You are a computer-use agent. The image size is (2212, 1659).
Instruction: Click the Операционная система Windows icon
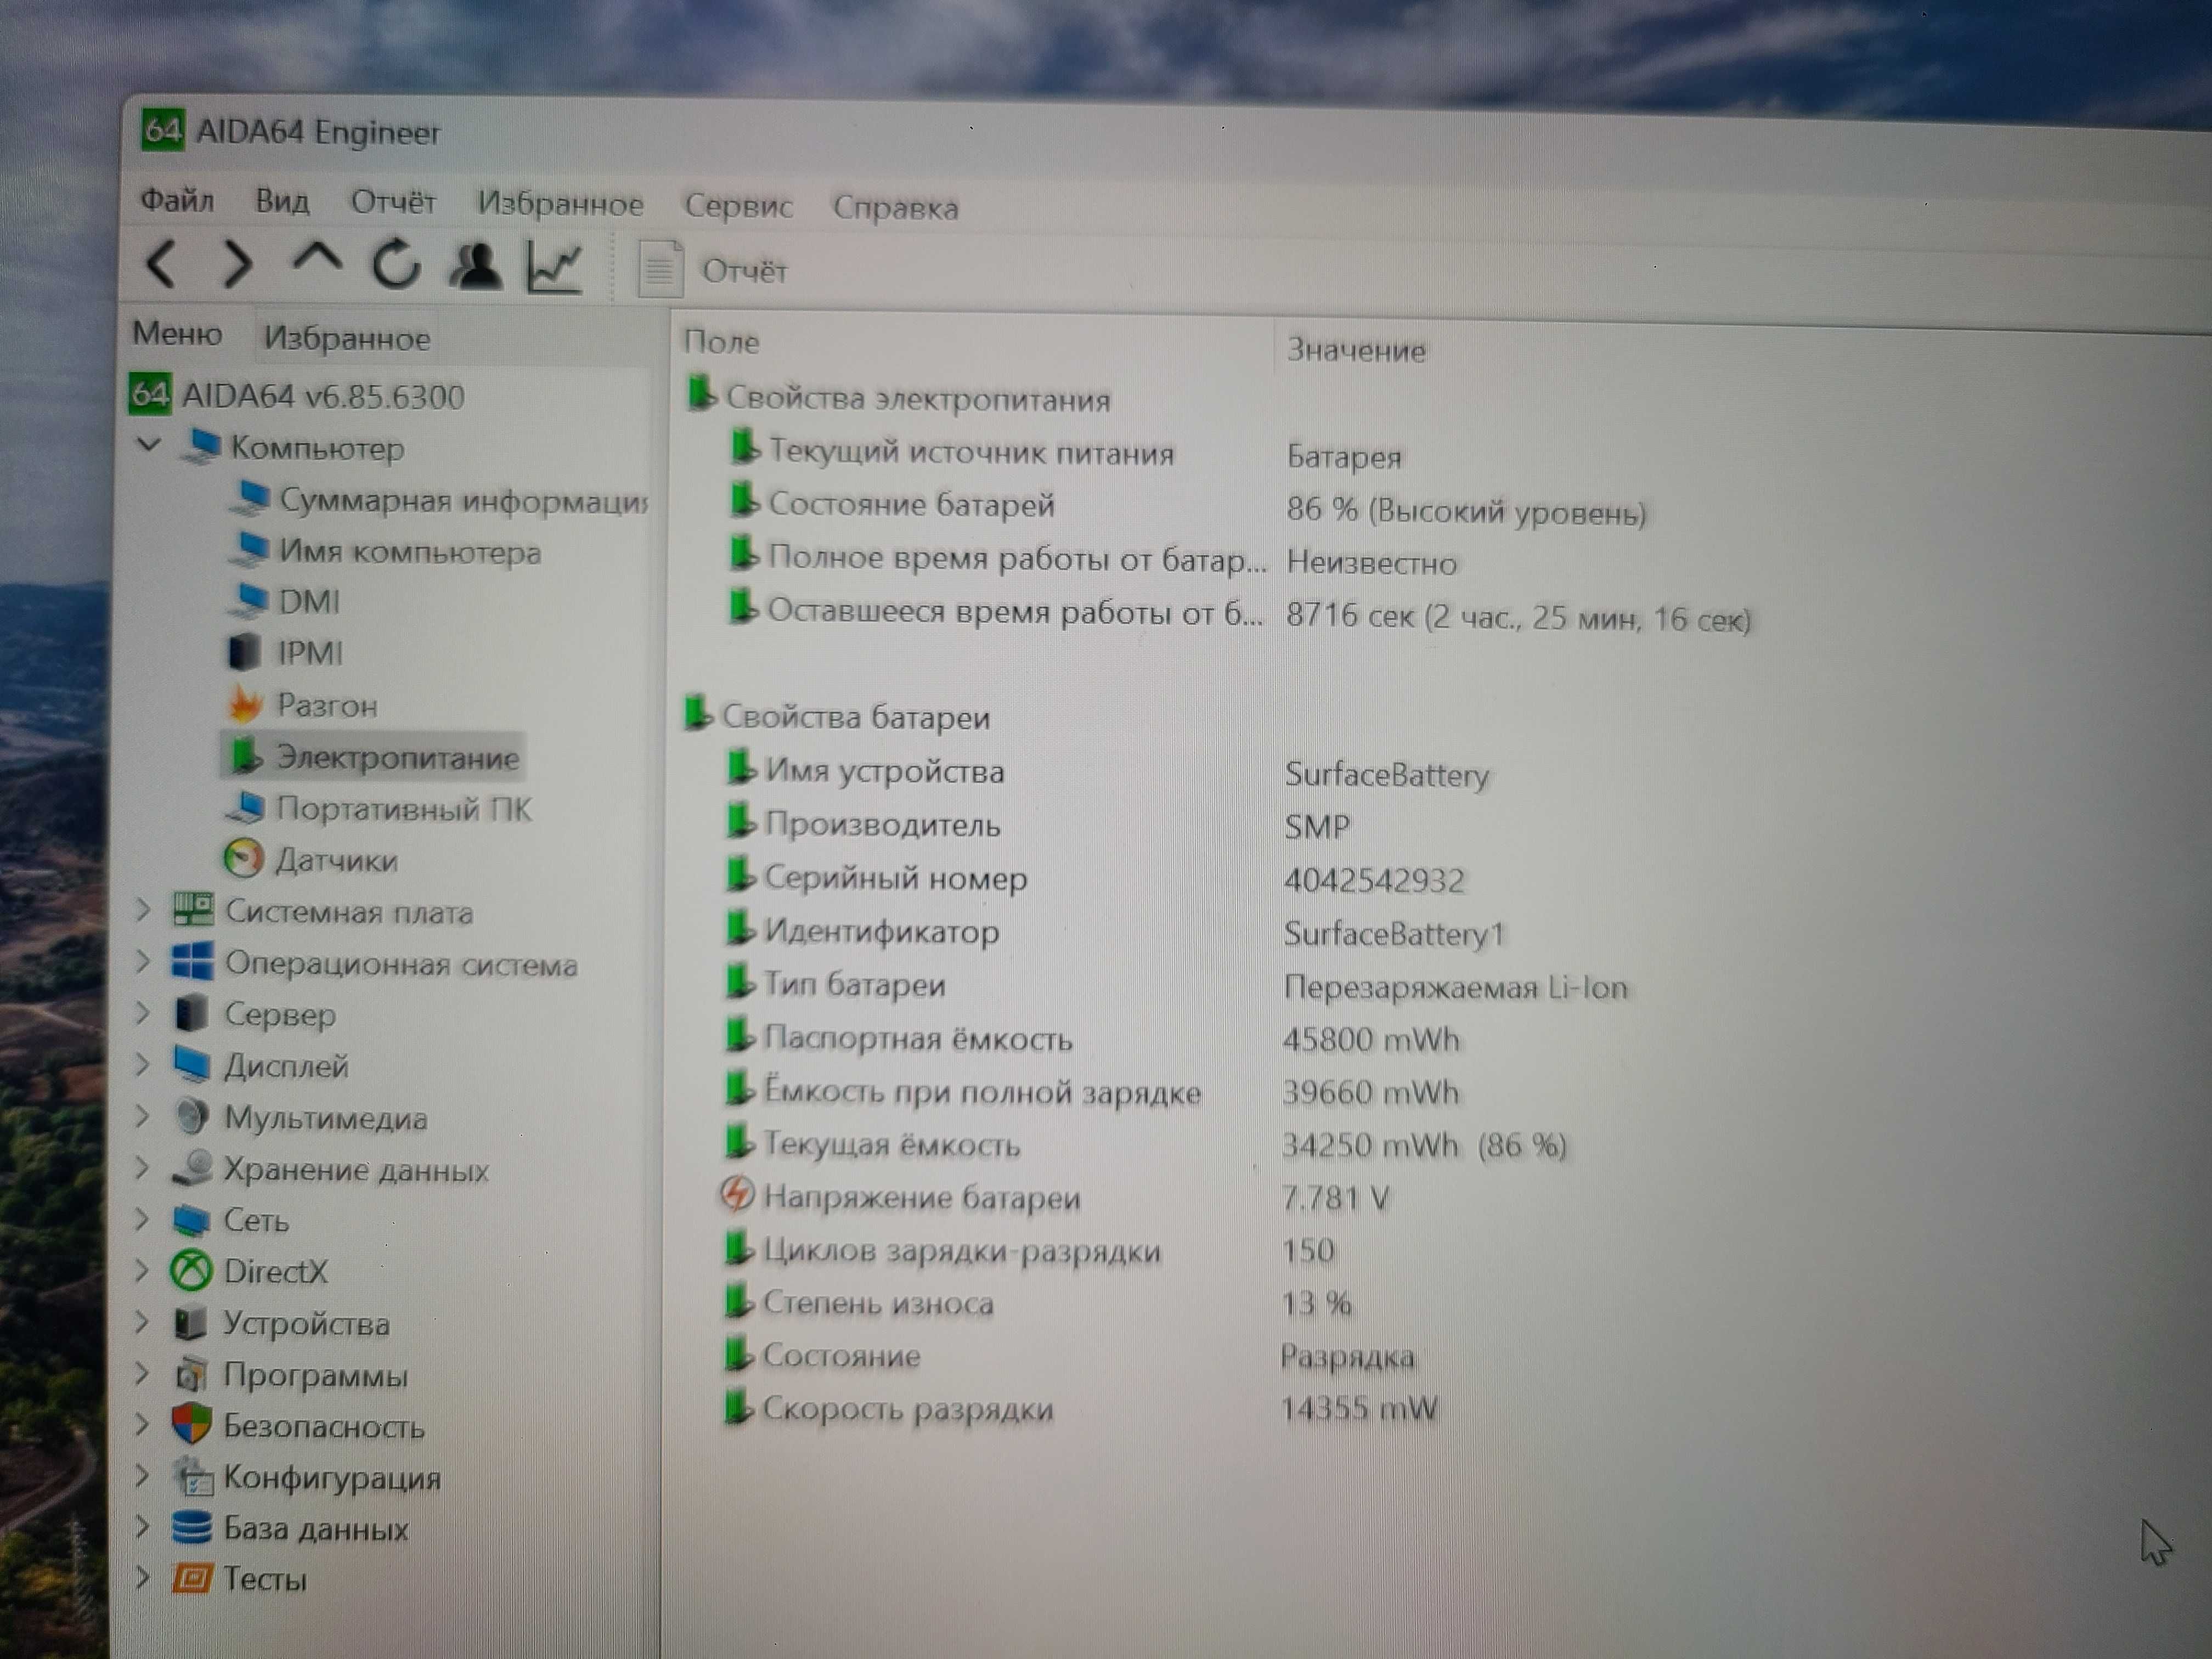coord(192,961)
